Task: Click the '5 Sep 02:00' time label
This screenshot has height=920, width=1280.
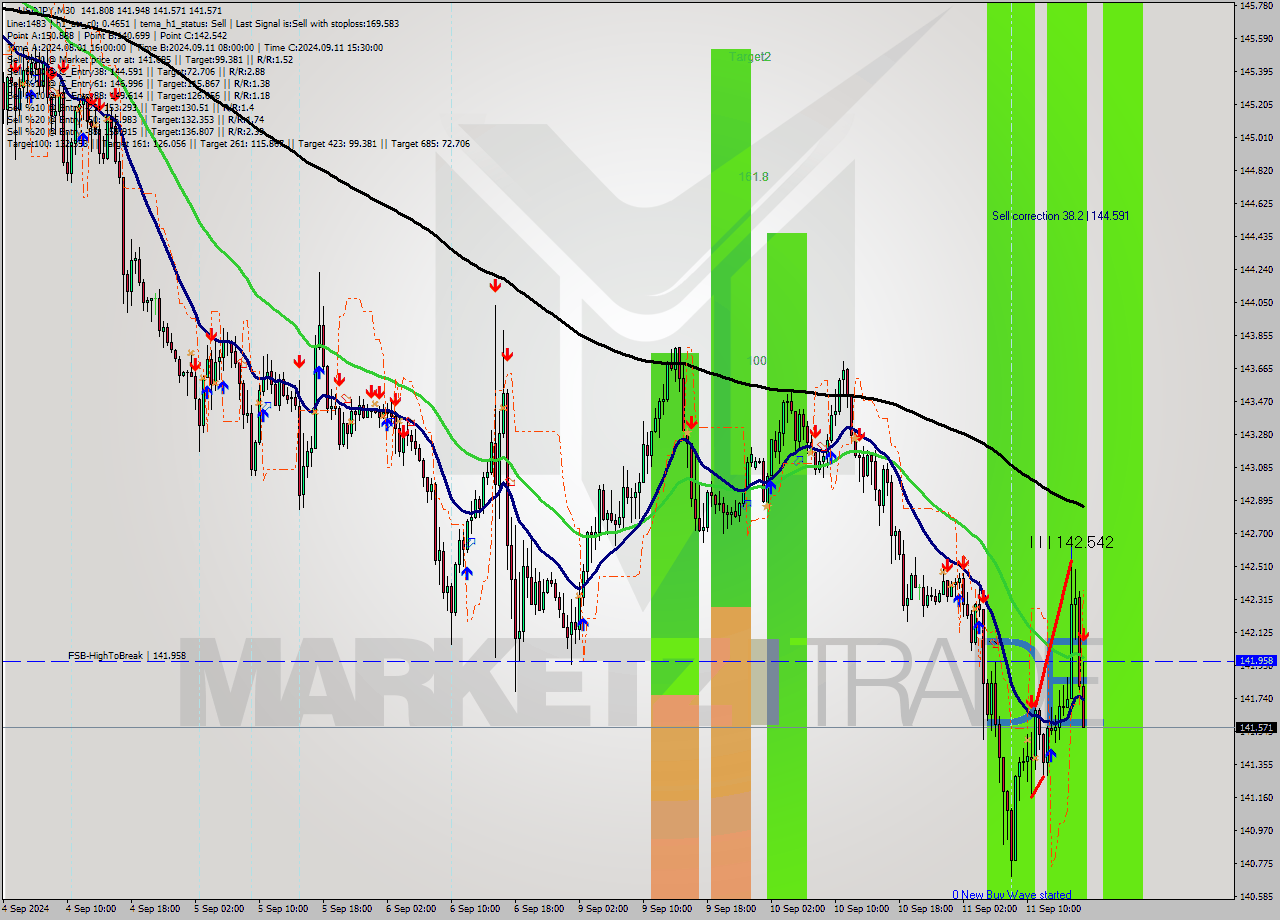Action: (x=219, y=909)
